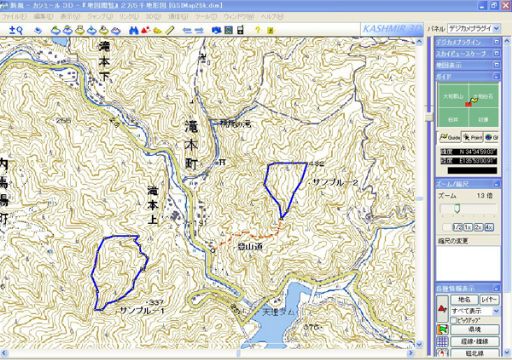The image size is (512, 360).
Task: Open the パネル dropdown at top right
Action: [474, 29]
